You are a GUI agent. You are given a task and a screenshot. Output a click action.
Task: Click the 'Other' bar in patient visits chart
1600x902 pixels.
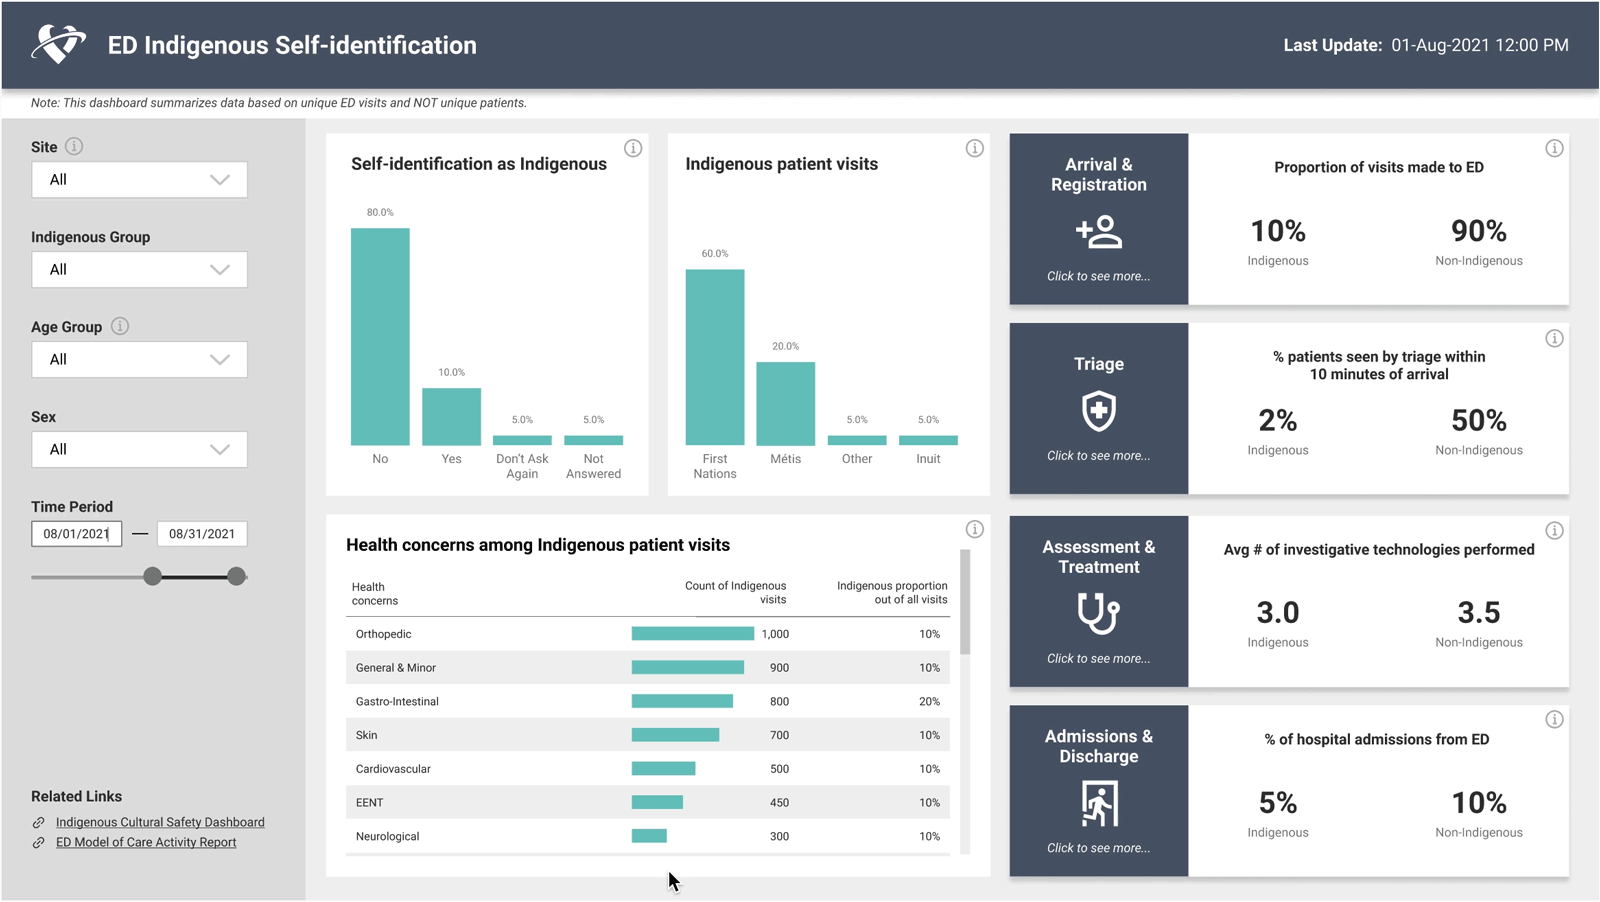pyautogui.click(x=857, y=440)
